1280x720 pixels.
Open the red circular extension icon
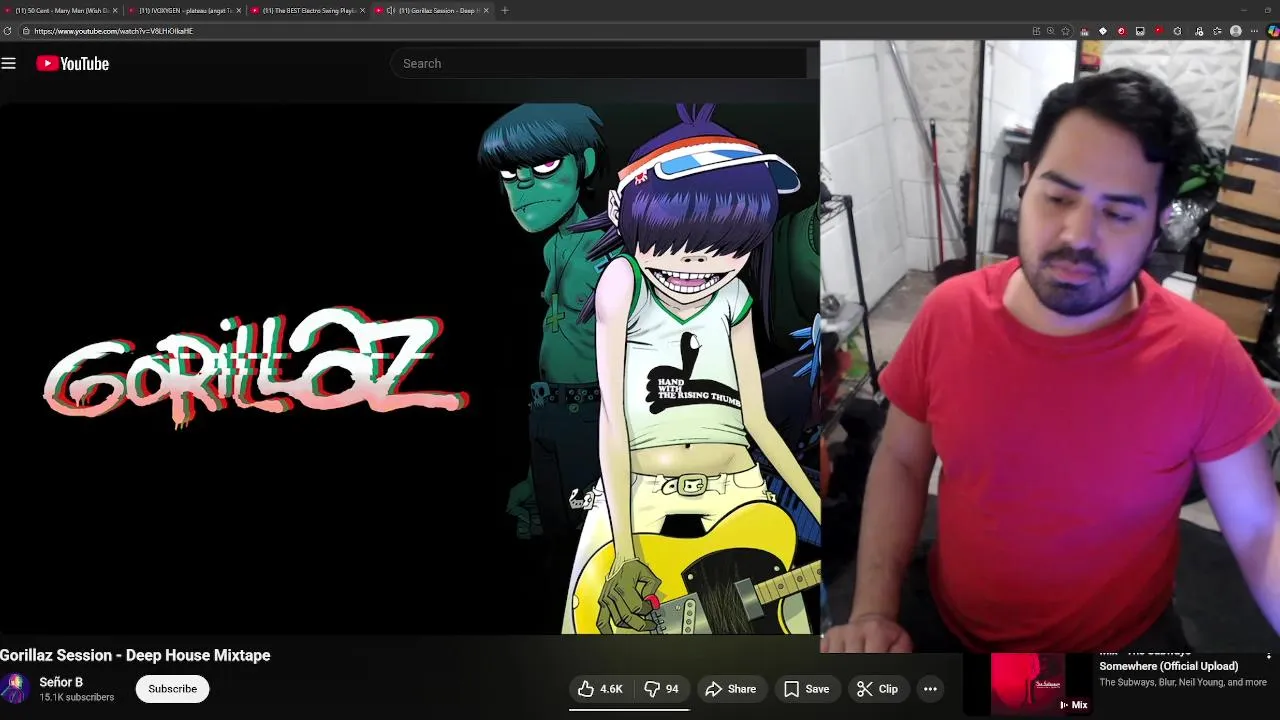pyautogui.click(x=1121, y=31)
